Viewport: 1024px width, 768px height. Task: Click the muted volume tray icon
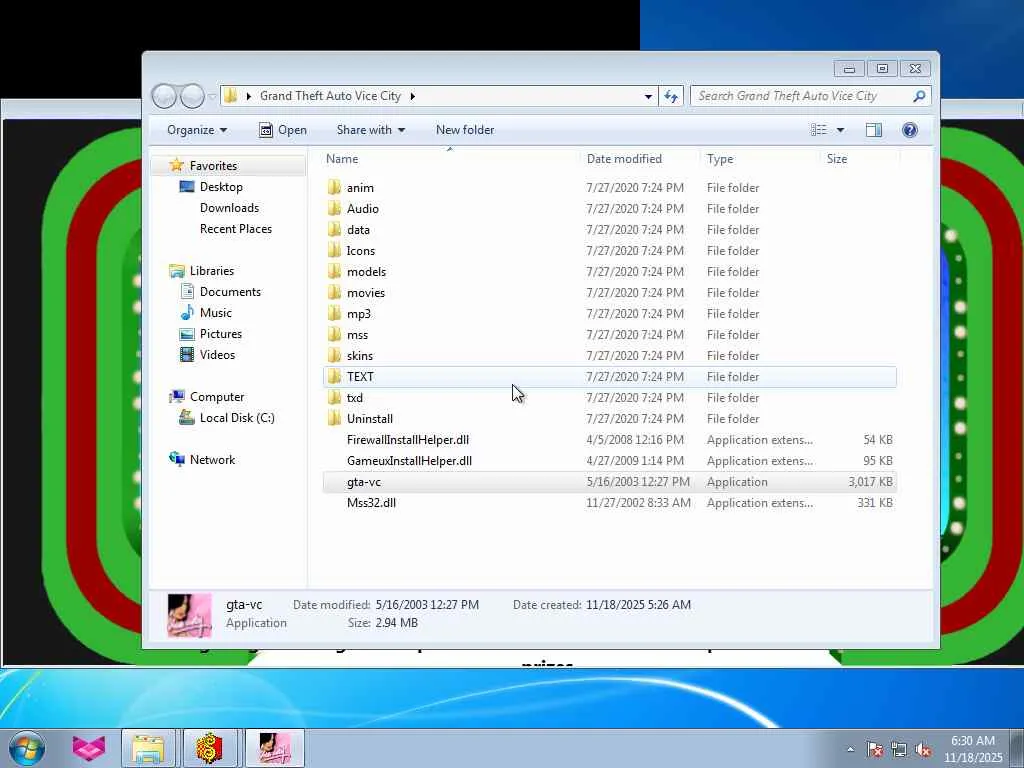pyautogui.click(x=923, y=750)
